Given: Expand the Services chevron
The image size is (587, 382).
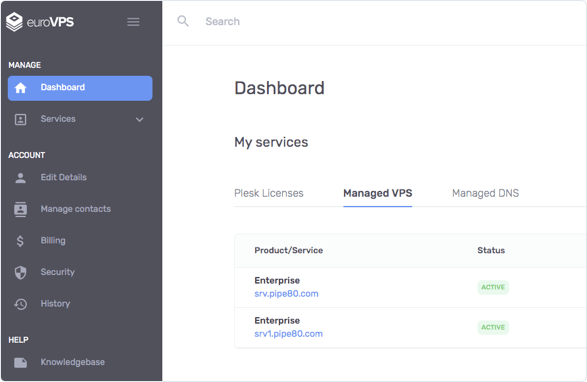Looking at the screenshot, I should pyautogui.click(x=139, y=120).
